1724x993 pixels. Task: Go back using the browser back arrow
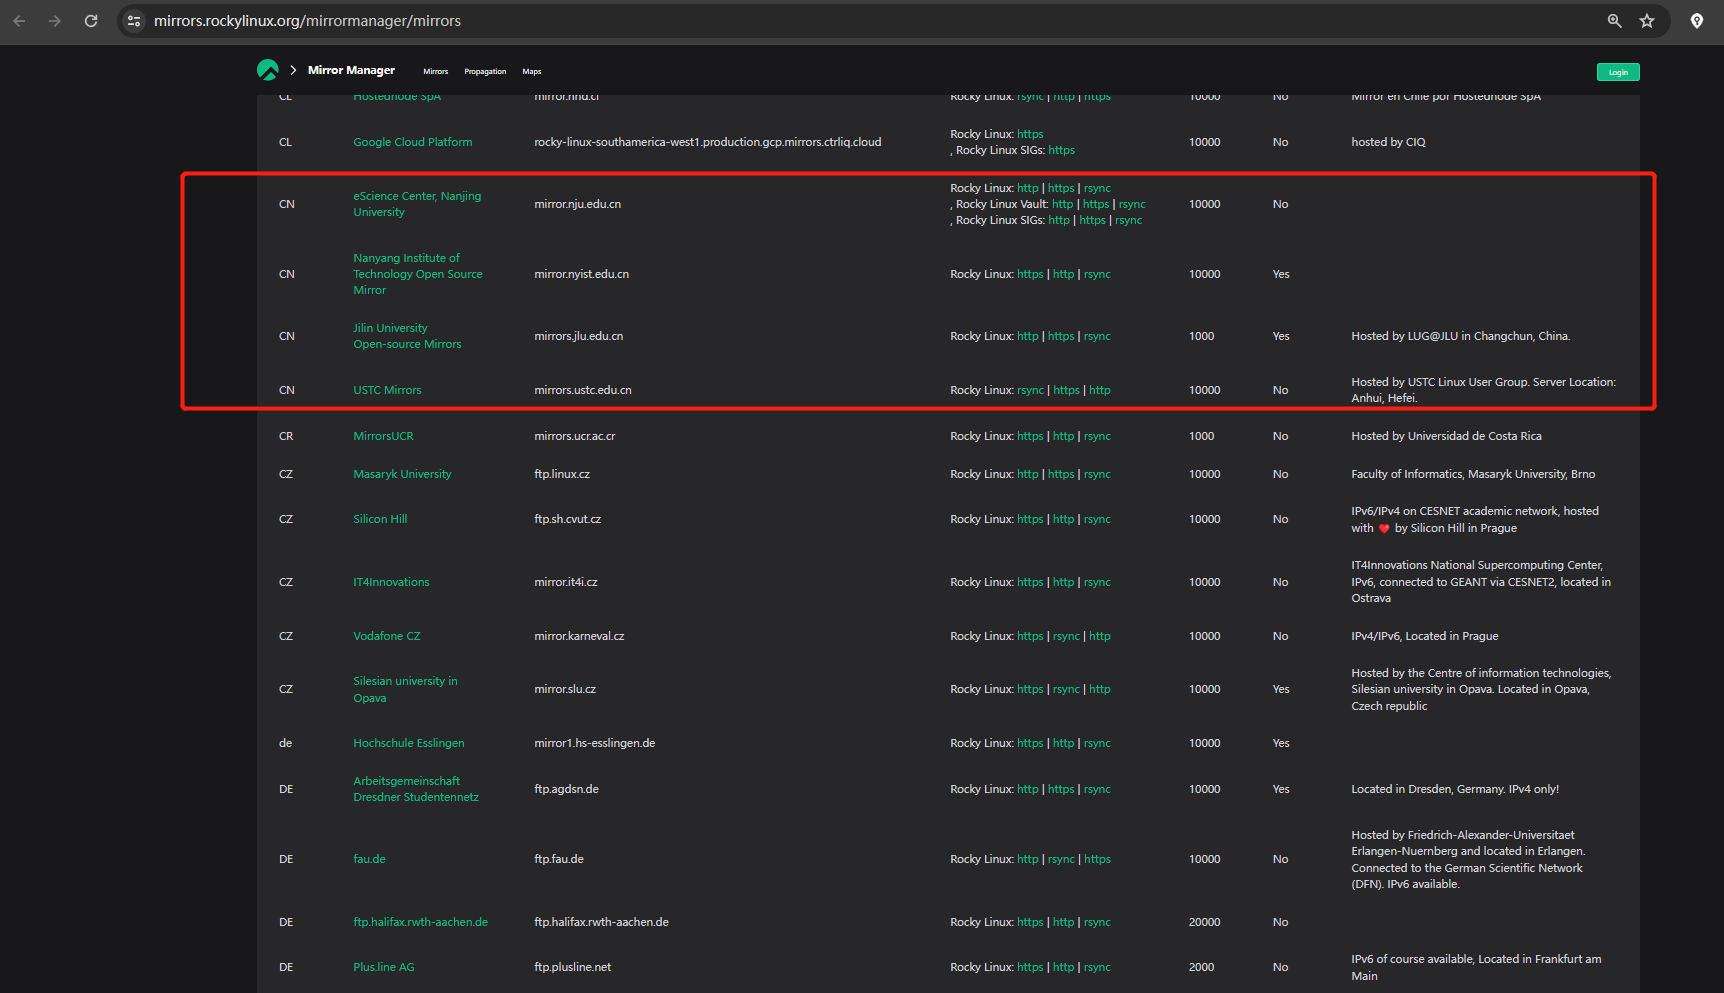19,21
